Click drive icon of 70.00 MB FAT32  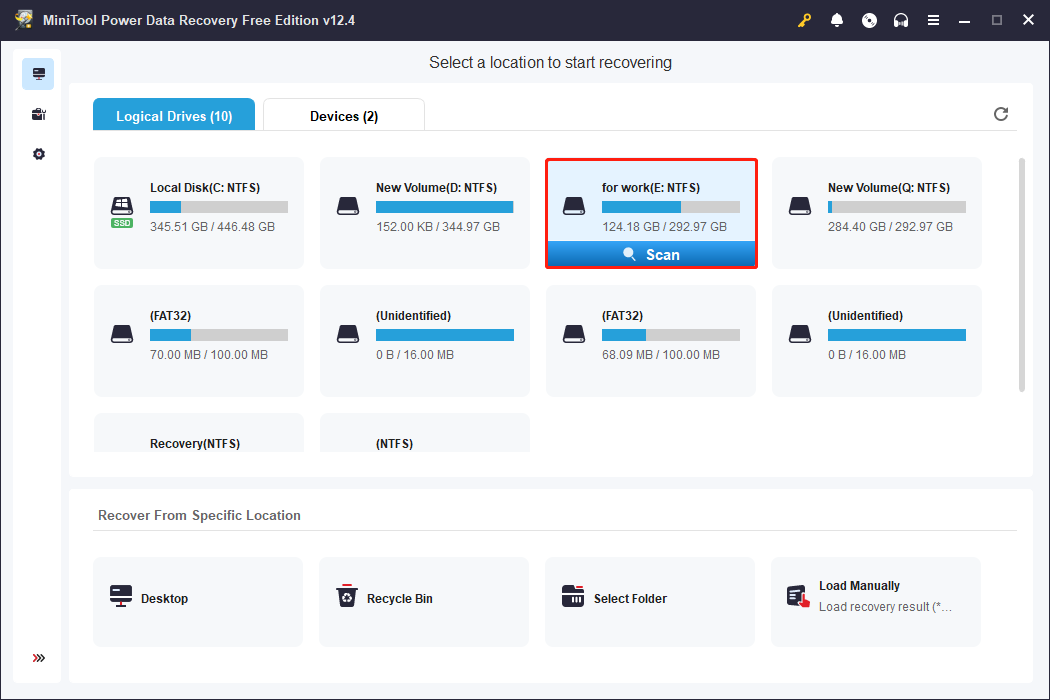point(122,334)
